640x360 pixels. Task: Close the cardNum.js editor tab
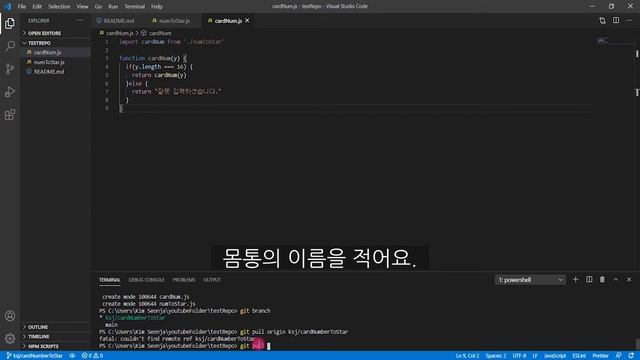coord(247,20)
